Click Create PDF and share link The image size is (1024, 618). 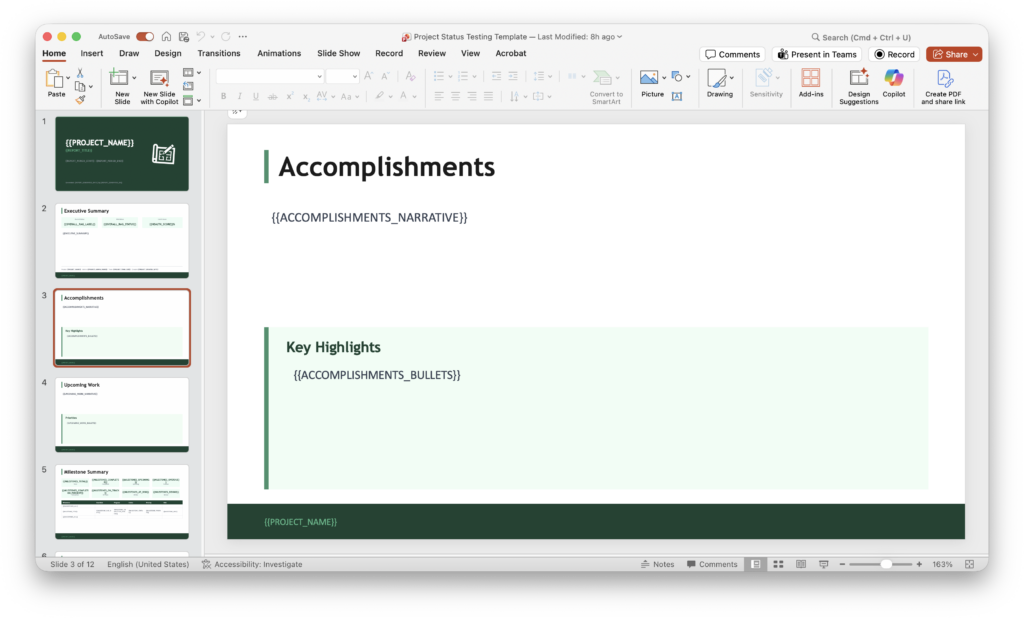(x=943, y=79)
